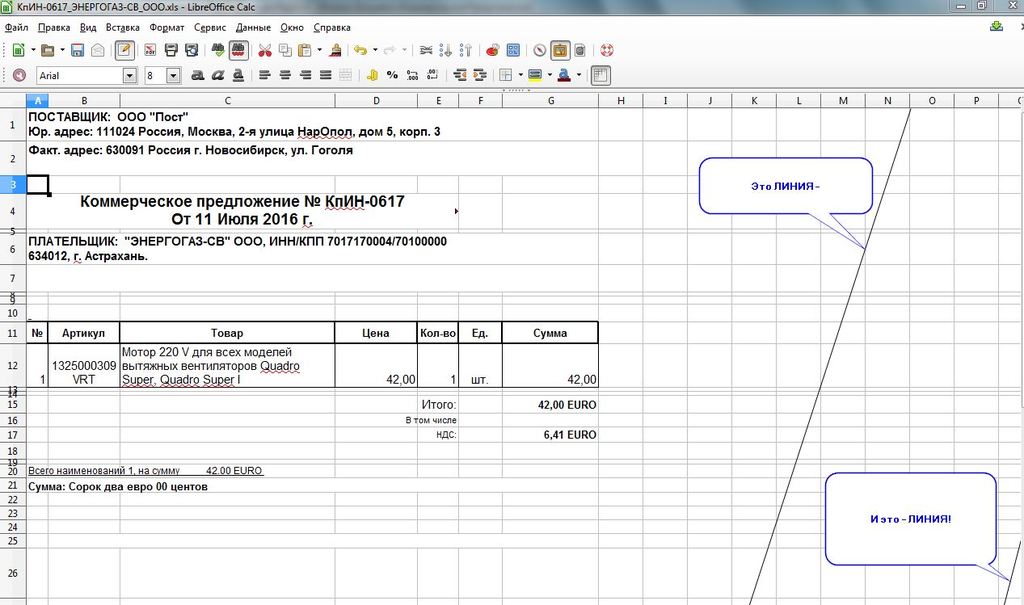Paste from clipboard

(304, 50)
